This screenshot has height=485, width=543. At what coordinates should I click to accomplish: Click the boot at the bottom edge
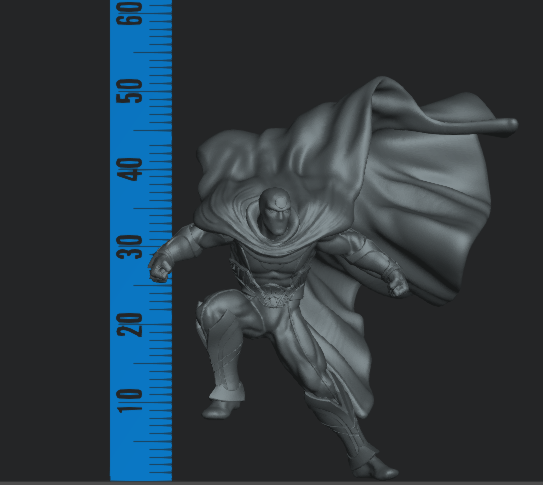pyautogui.click(x=375, y=469)
